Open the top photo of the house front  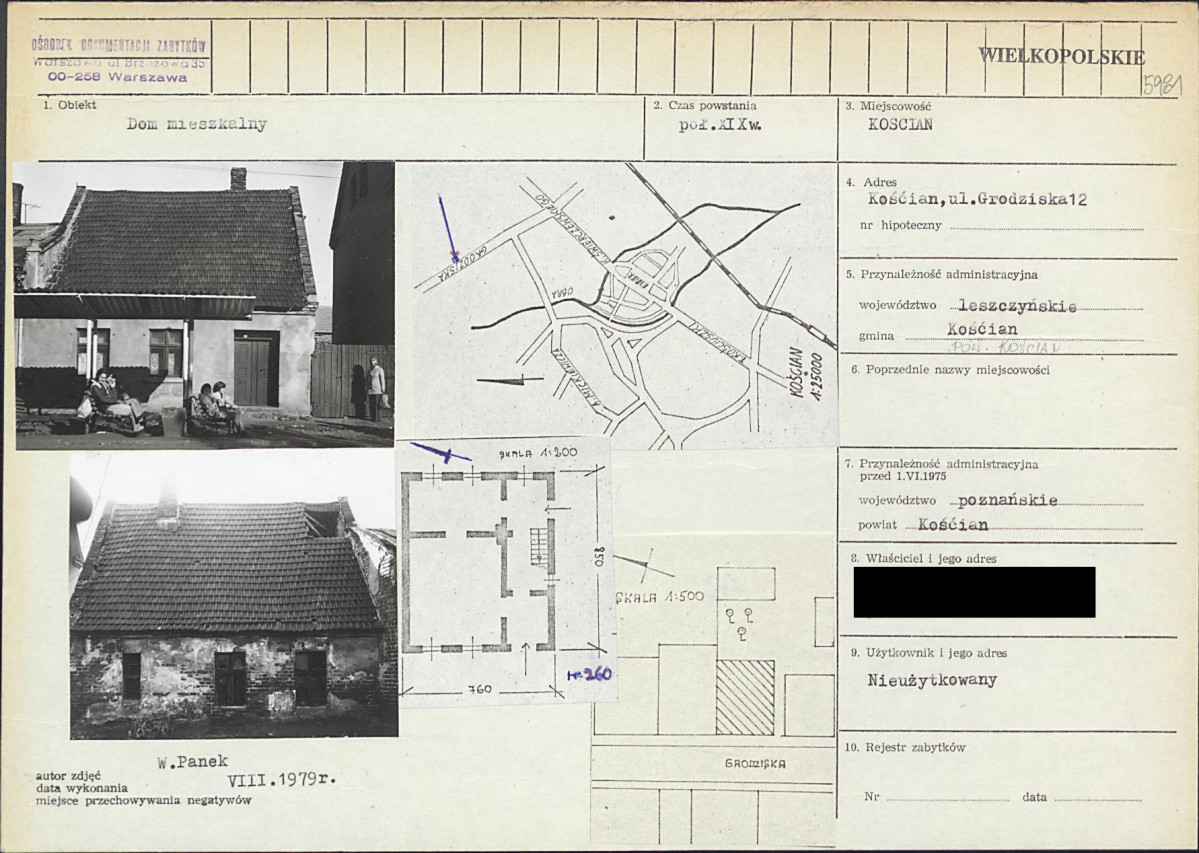(x=203, y=304)
